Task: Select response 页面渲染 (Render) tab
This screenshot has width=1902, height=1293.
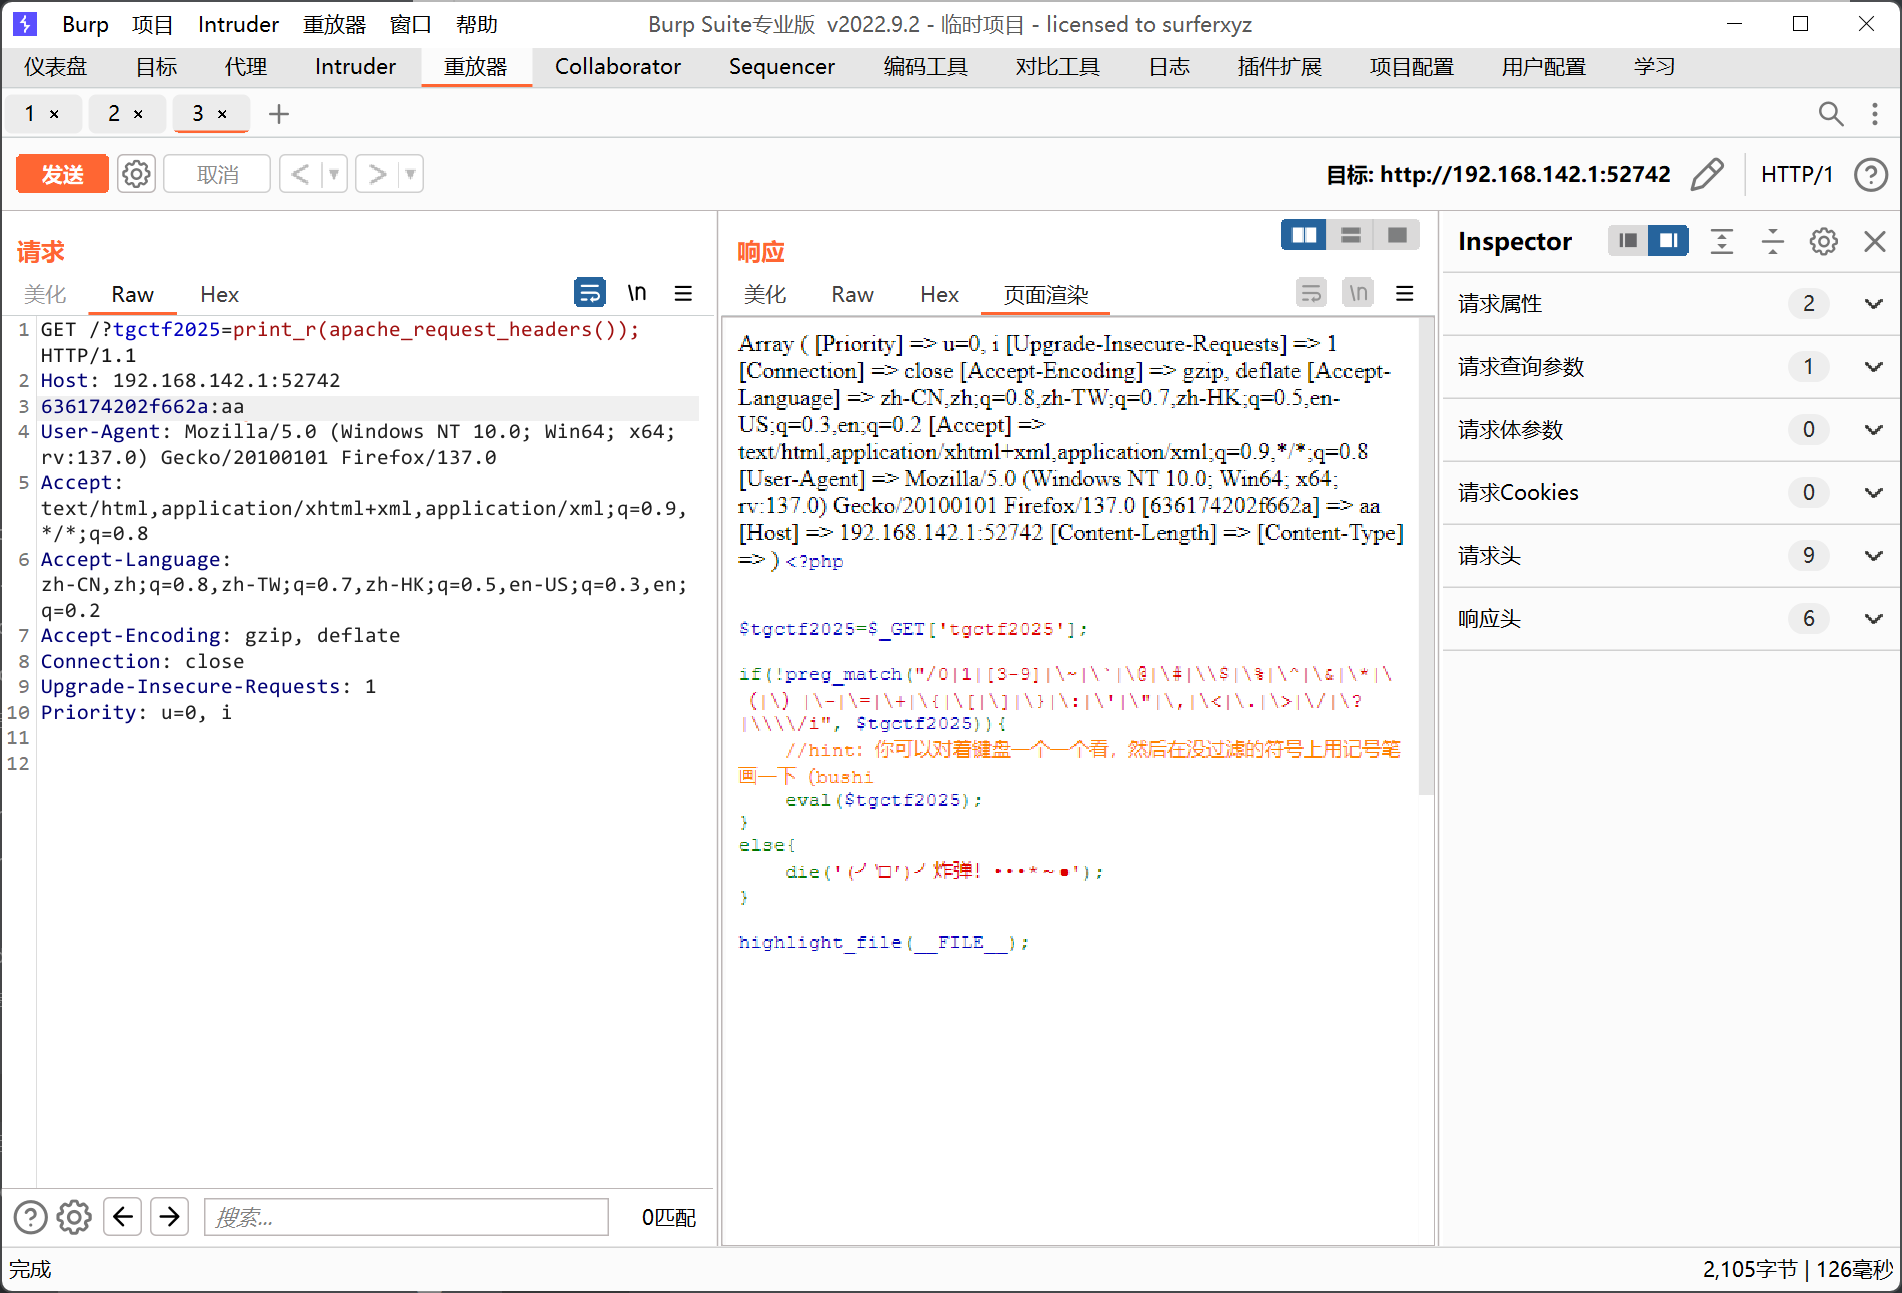Action: click(x=1045, y=294)
